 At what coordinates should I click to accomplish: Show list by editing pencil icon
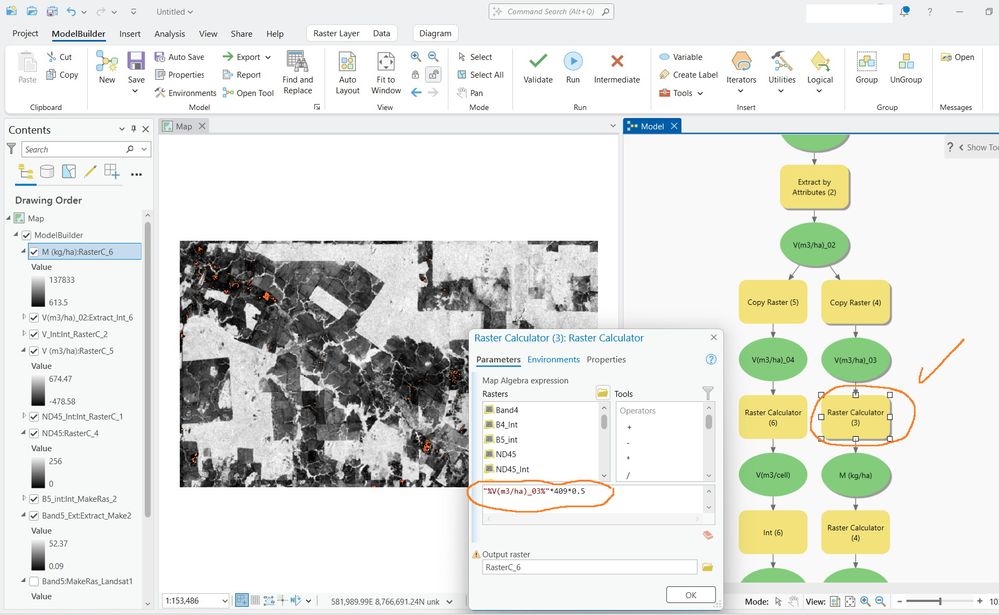pos(90,171)
